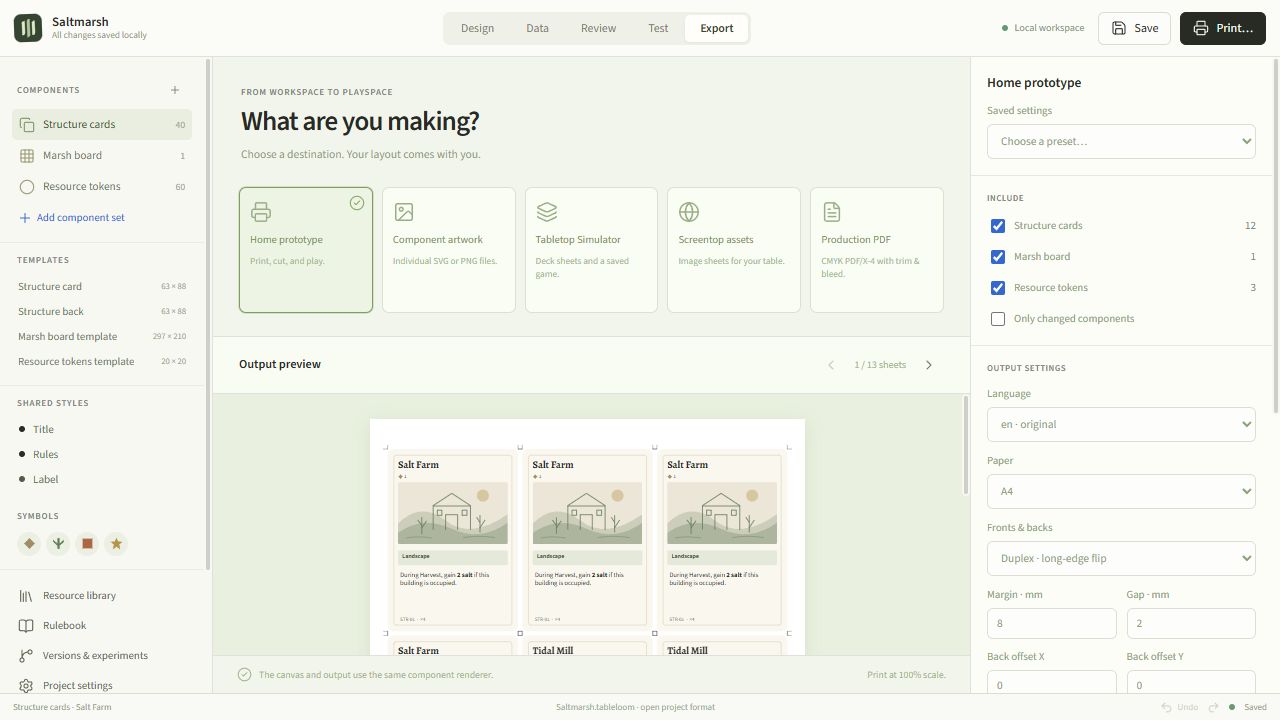The height and width of the screenshot is (720, 1280).
Task: Click the Margin mm field
Action: pyautogui.click(x=1051, y=623)
